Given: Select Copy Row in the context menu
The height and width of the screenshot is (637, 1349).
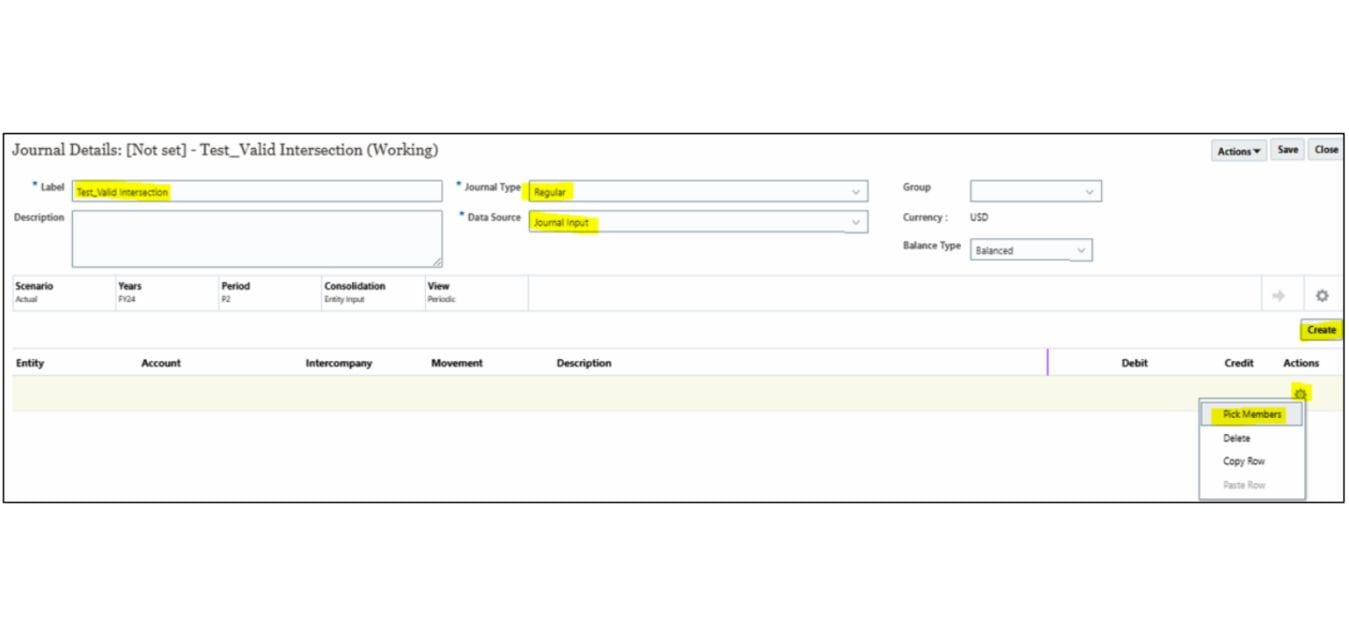Looking at the screenshot, I should pos(1243,461).
